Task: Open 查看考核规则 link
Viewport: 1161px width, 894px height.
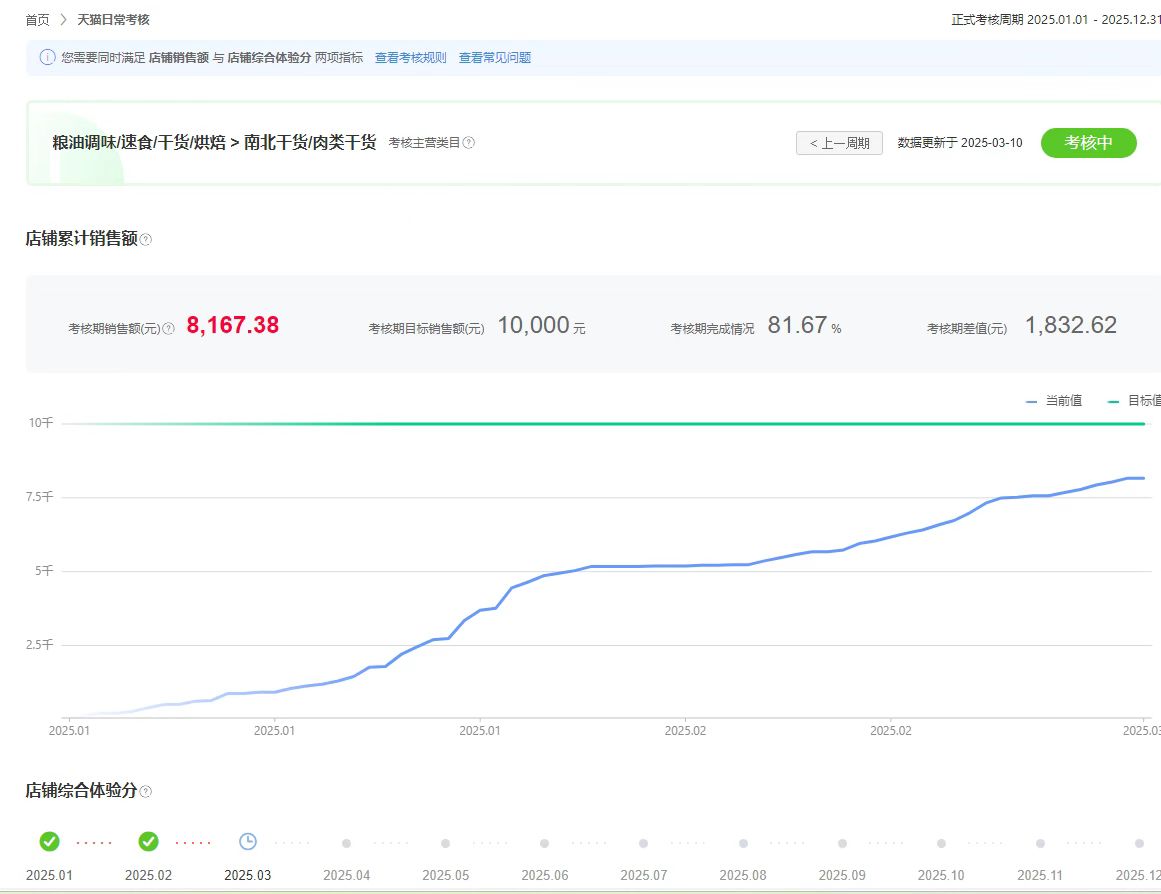Action: pos(410,58)
